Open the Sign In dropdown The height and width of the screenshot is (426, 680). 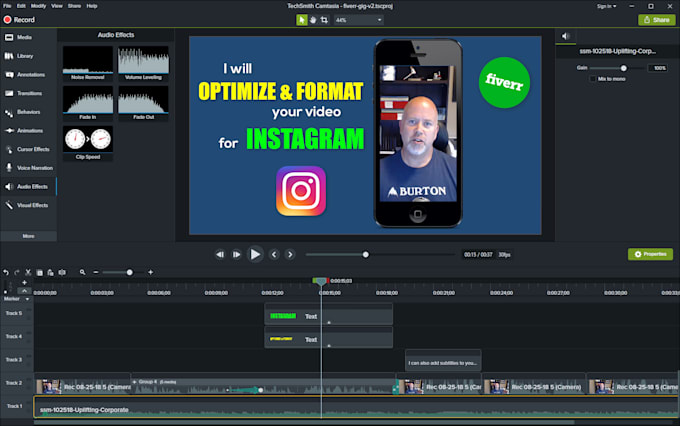tap(606, 6)
